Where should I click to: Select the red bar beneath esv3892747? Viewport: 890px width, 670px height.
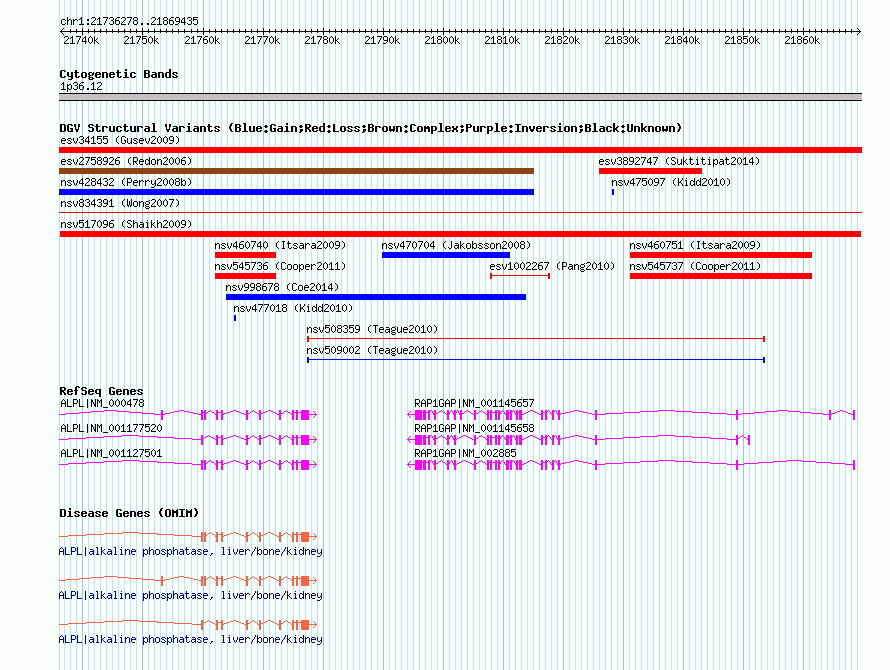click(x=650, y=171)
